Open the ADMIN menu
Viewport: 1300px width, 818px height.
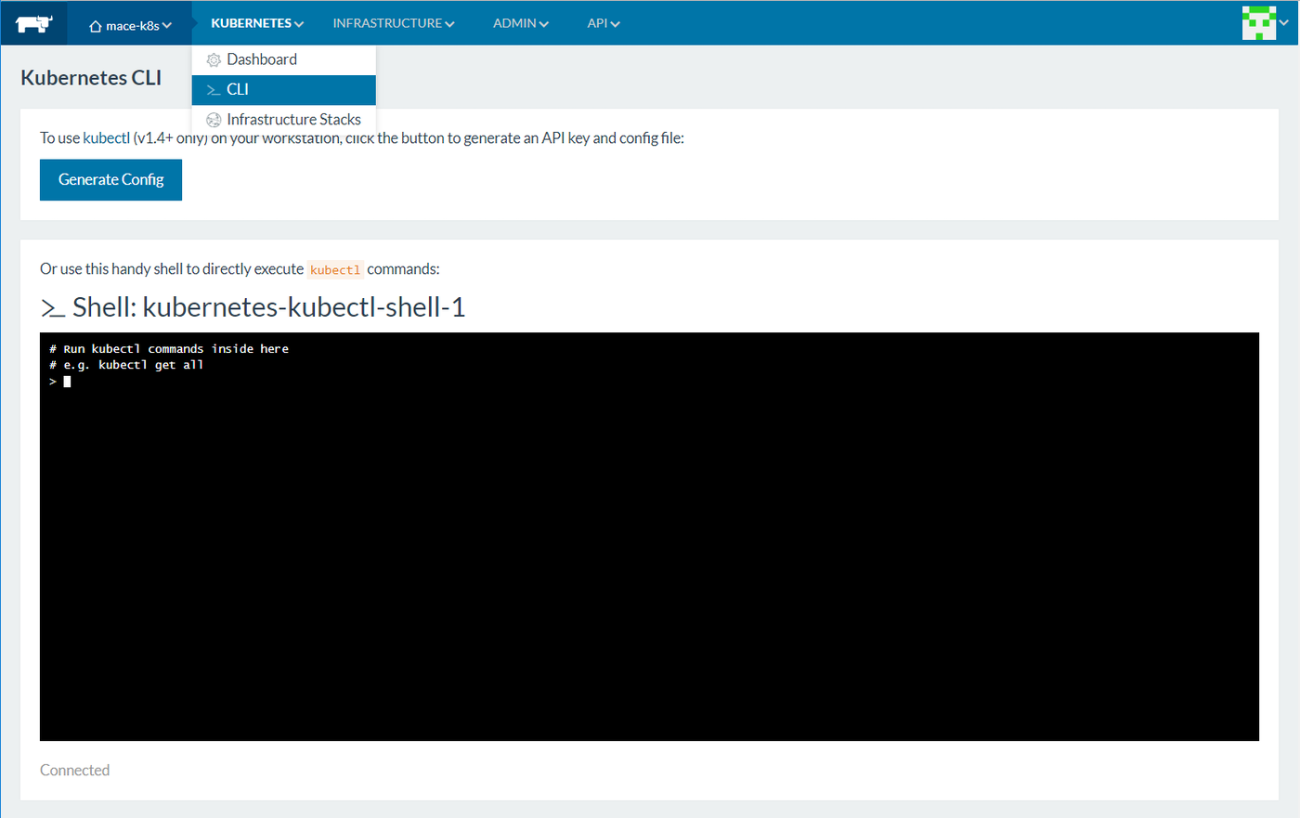(x=520, y=23)
